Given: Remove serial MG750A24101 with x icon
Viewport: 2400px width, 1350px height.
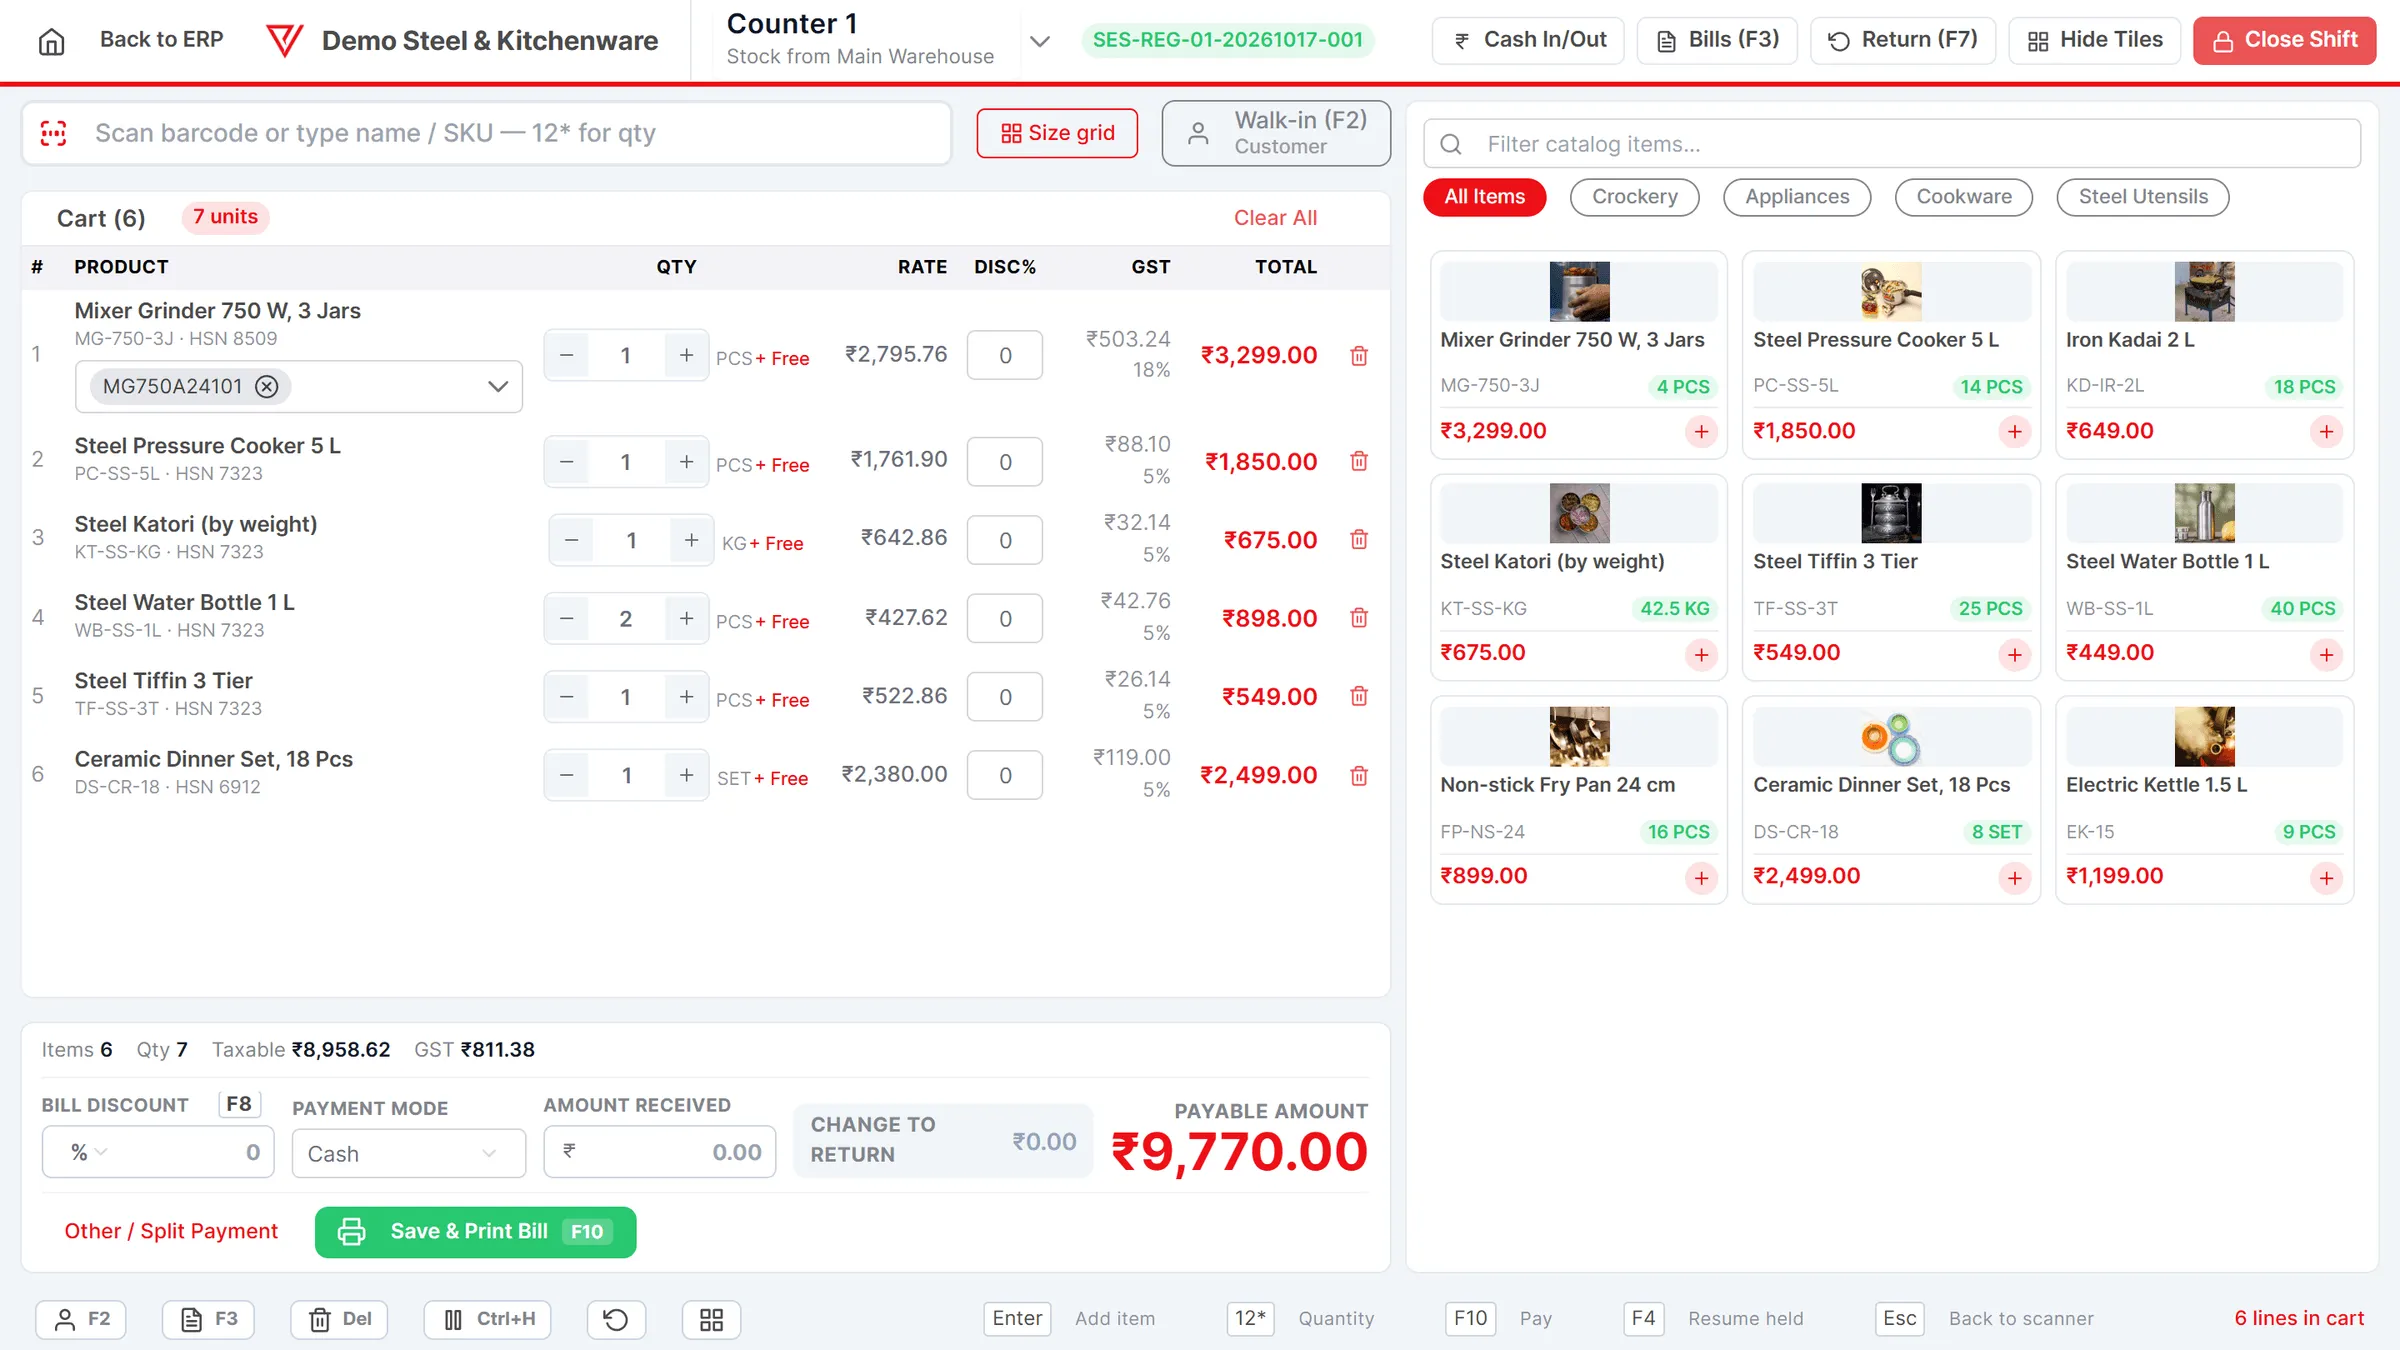Looking at the screenshot, I should pyautogui.click(x=266, y=387).
